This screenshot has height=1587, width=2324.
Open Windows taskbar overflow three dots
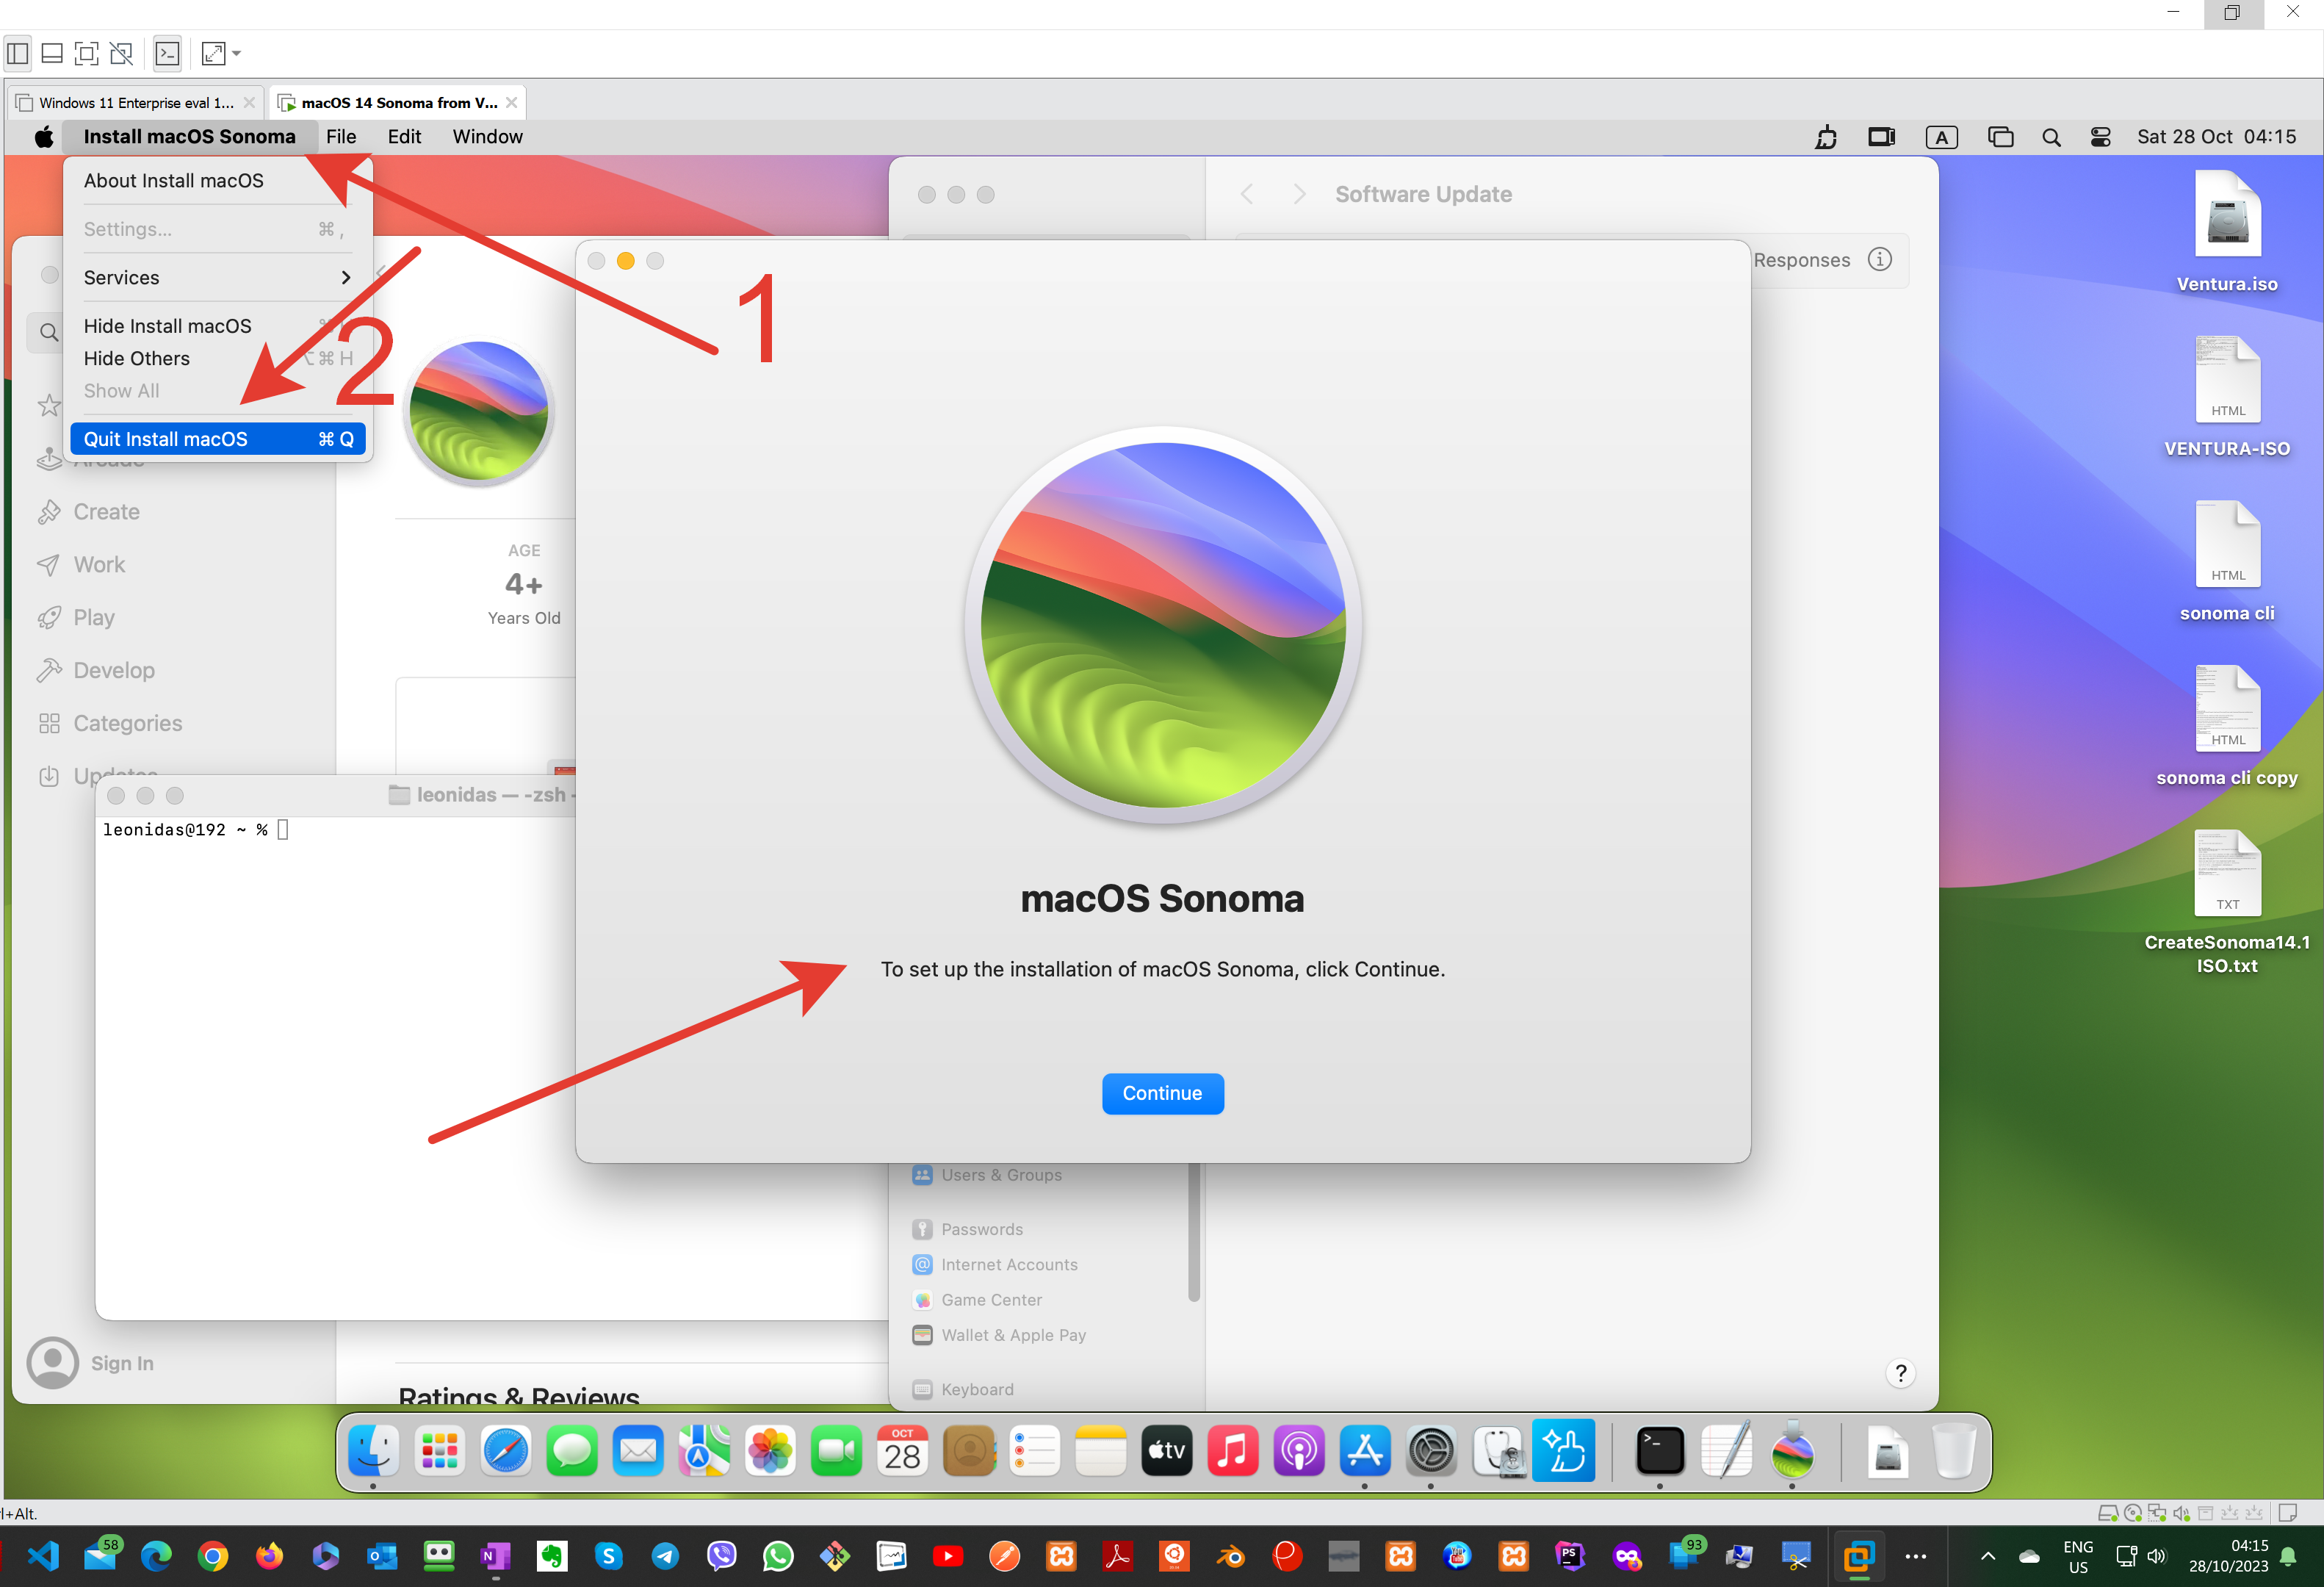[x=1915, y=1556]
